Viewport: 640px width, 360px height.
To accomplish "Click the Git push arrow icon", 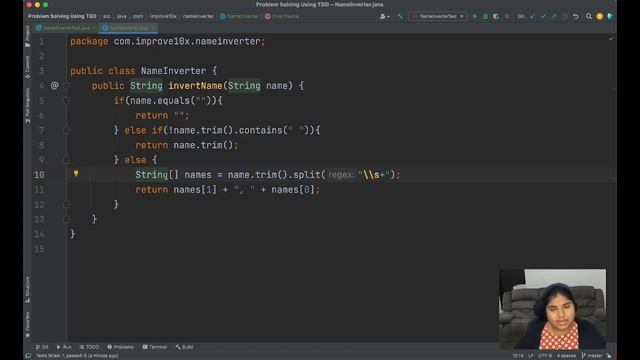I will (x=554, y=16).
